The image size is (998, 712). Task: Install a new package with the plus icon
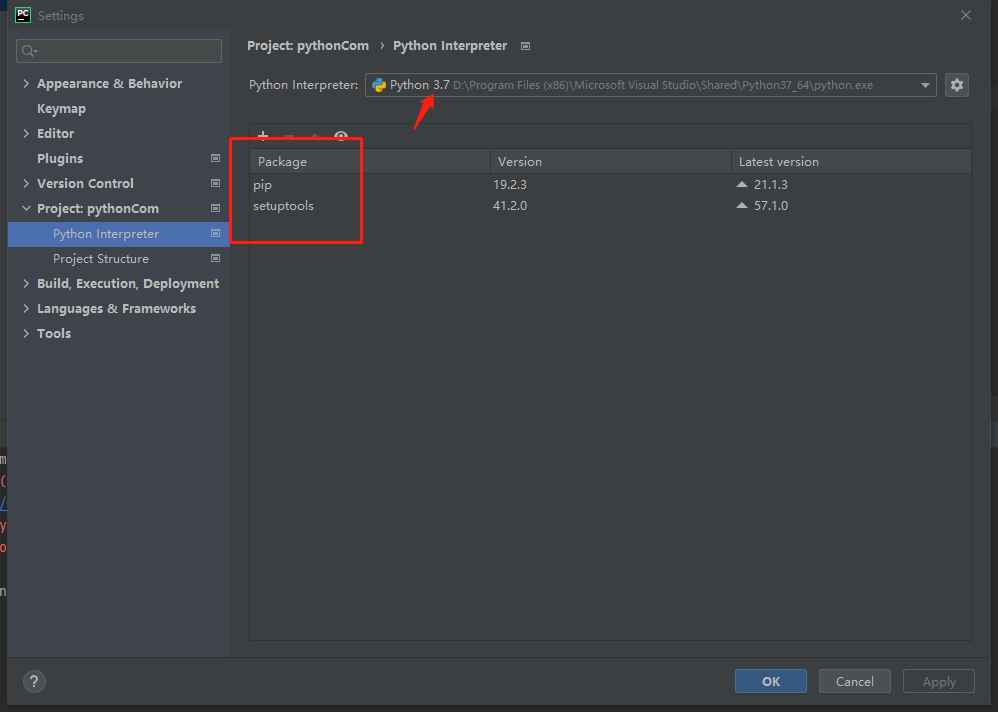tap(263, 136)
